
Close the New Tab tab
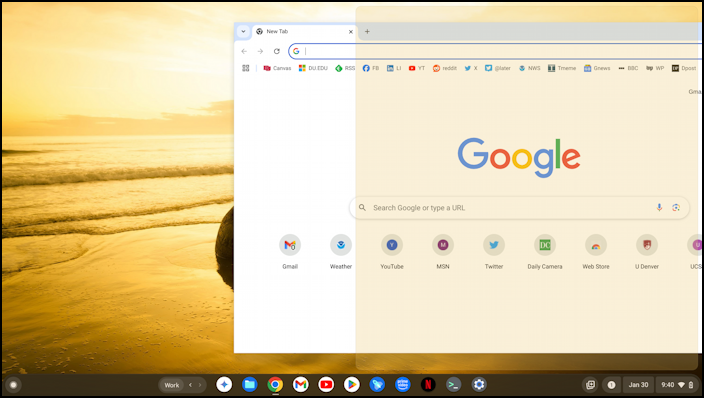point(351,31)
